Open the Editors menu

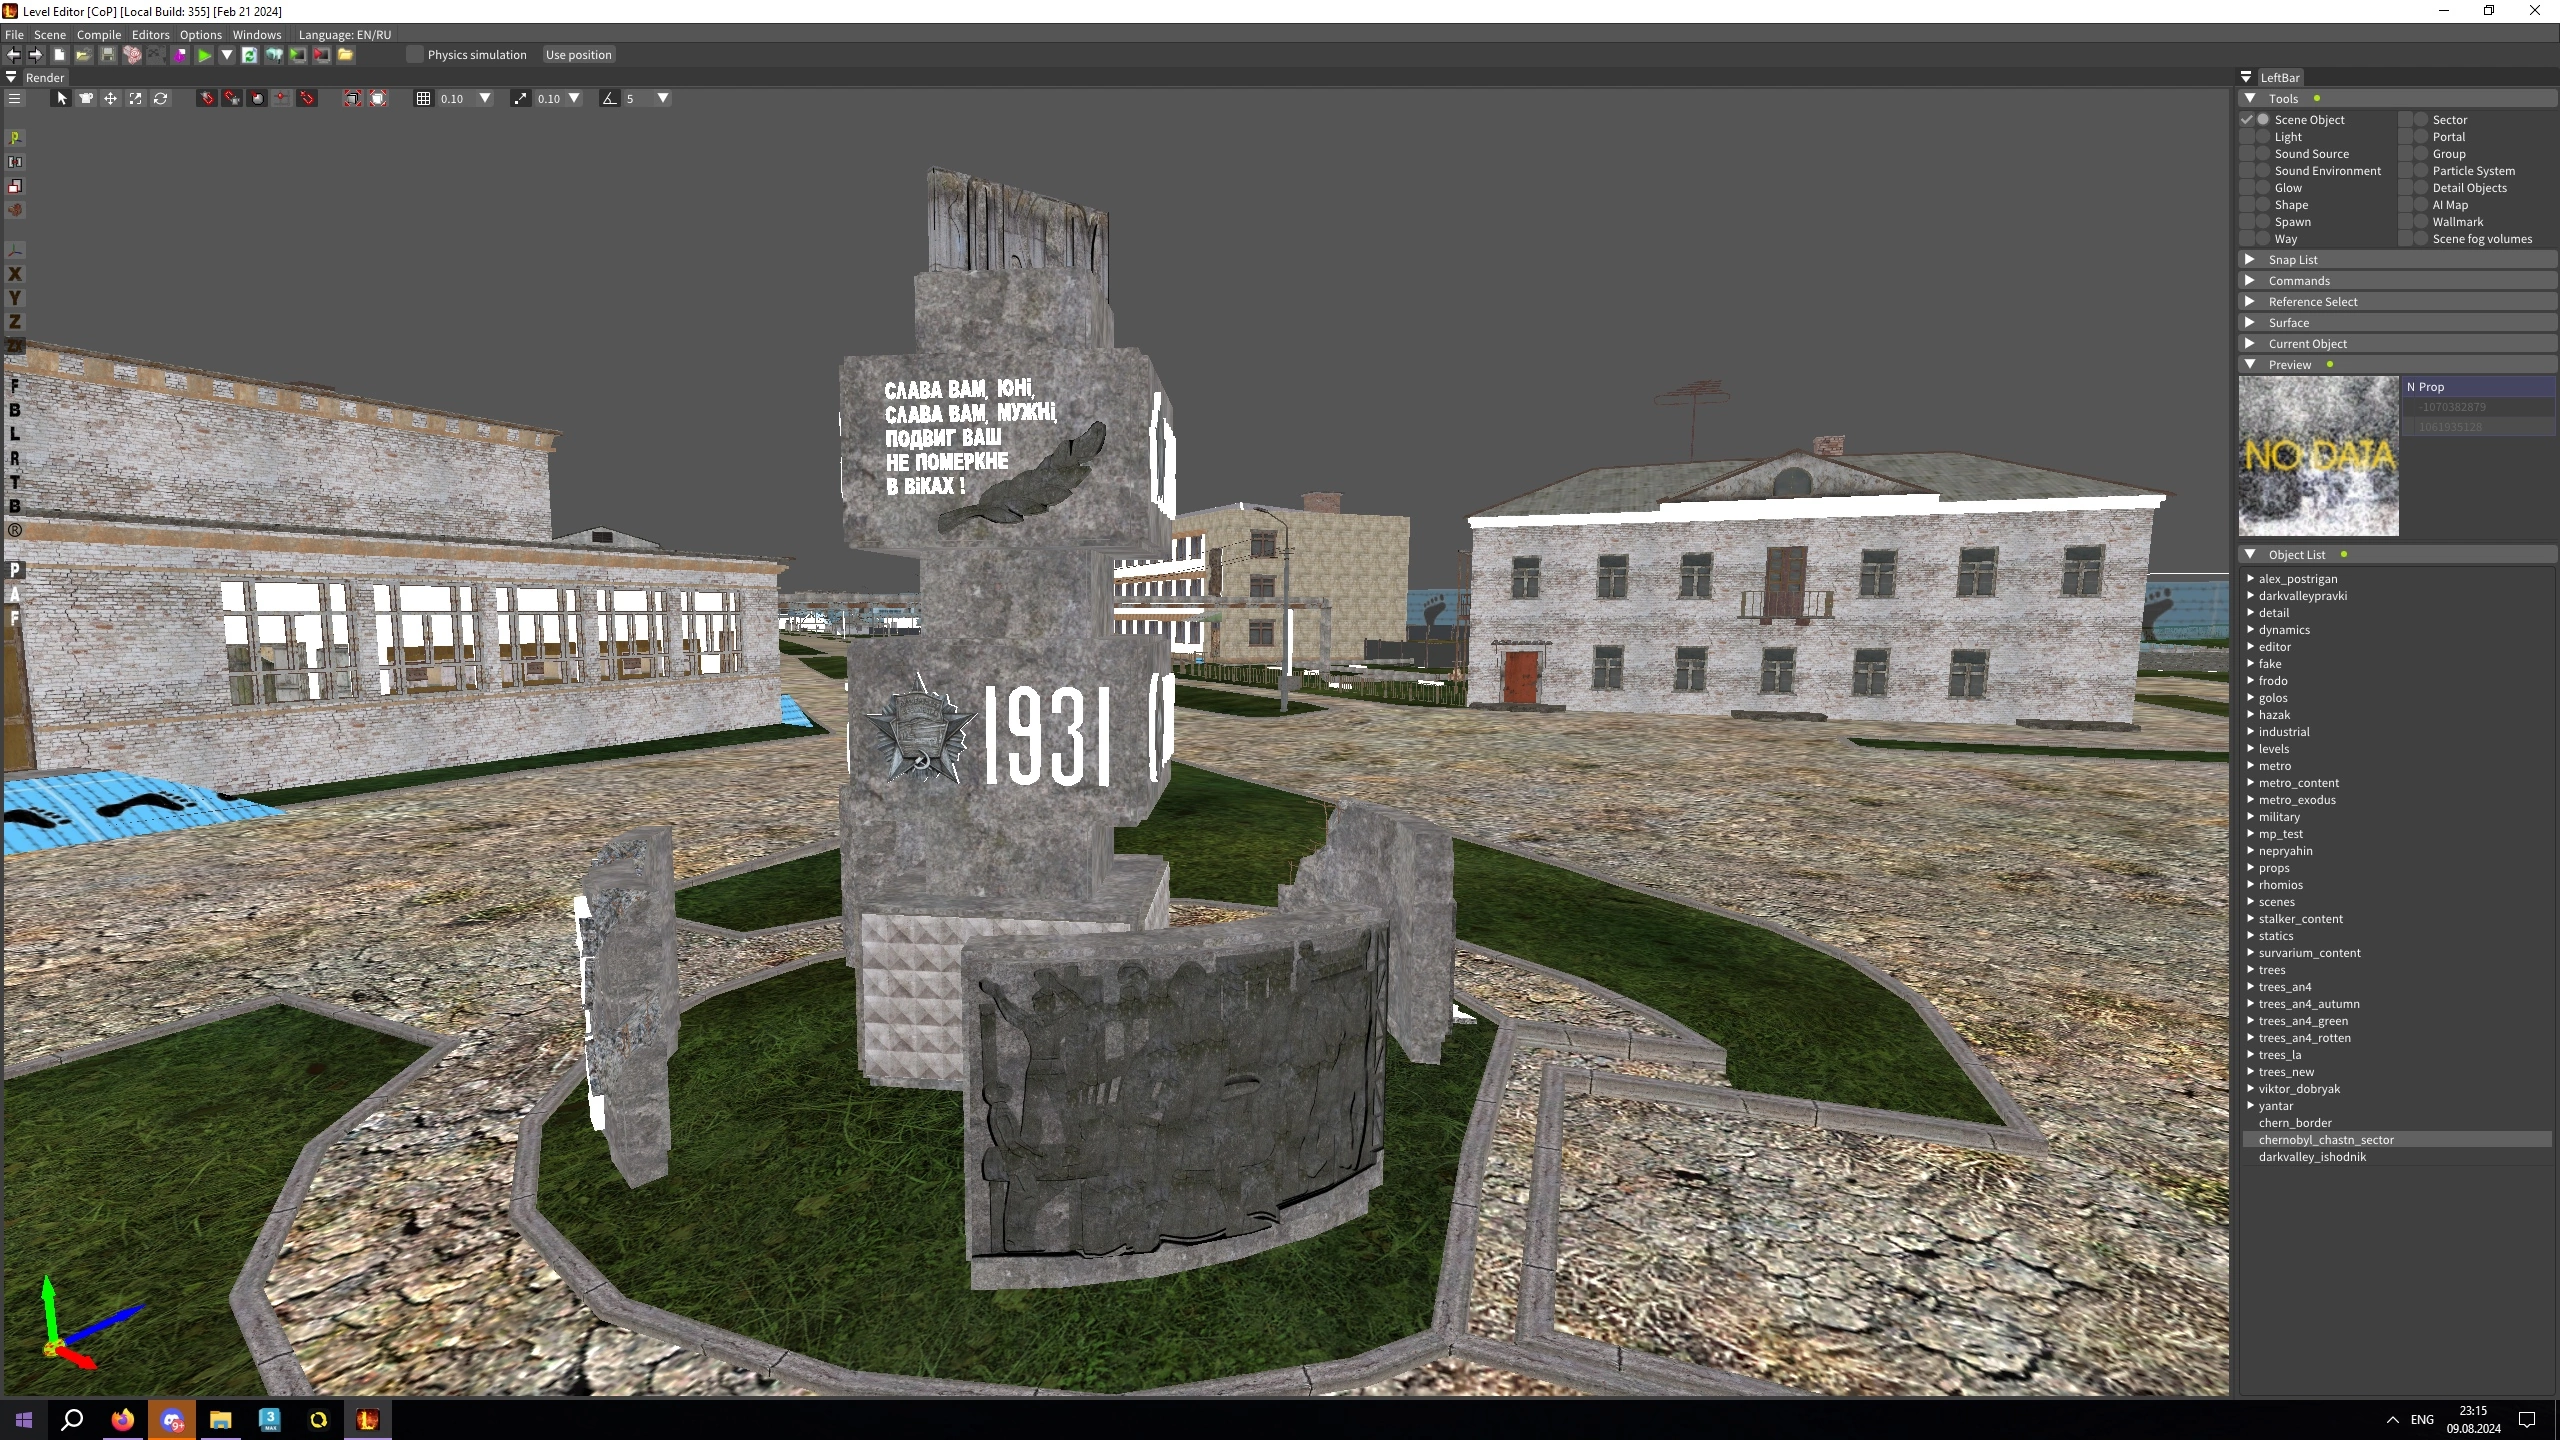(x=150, y=34)
